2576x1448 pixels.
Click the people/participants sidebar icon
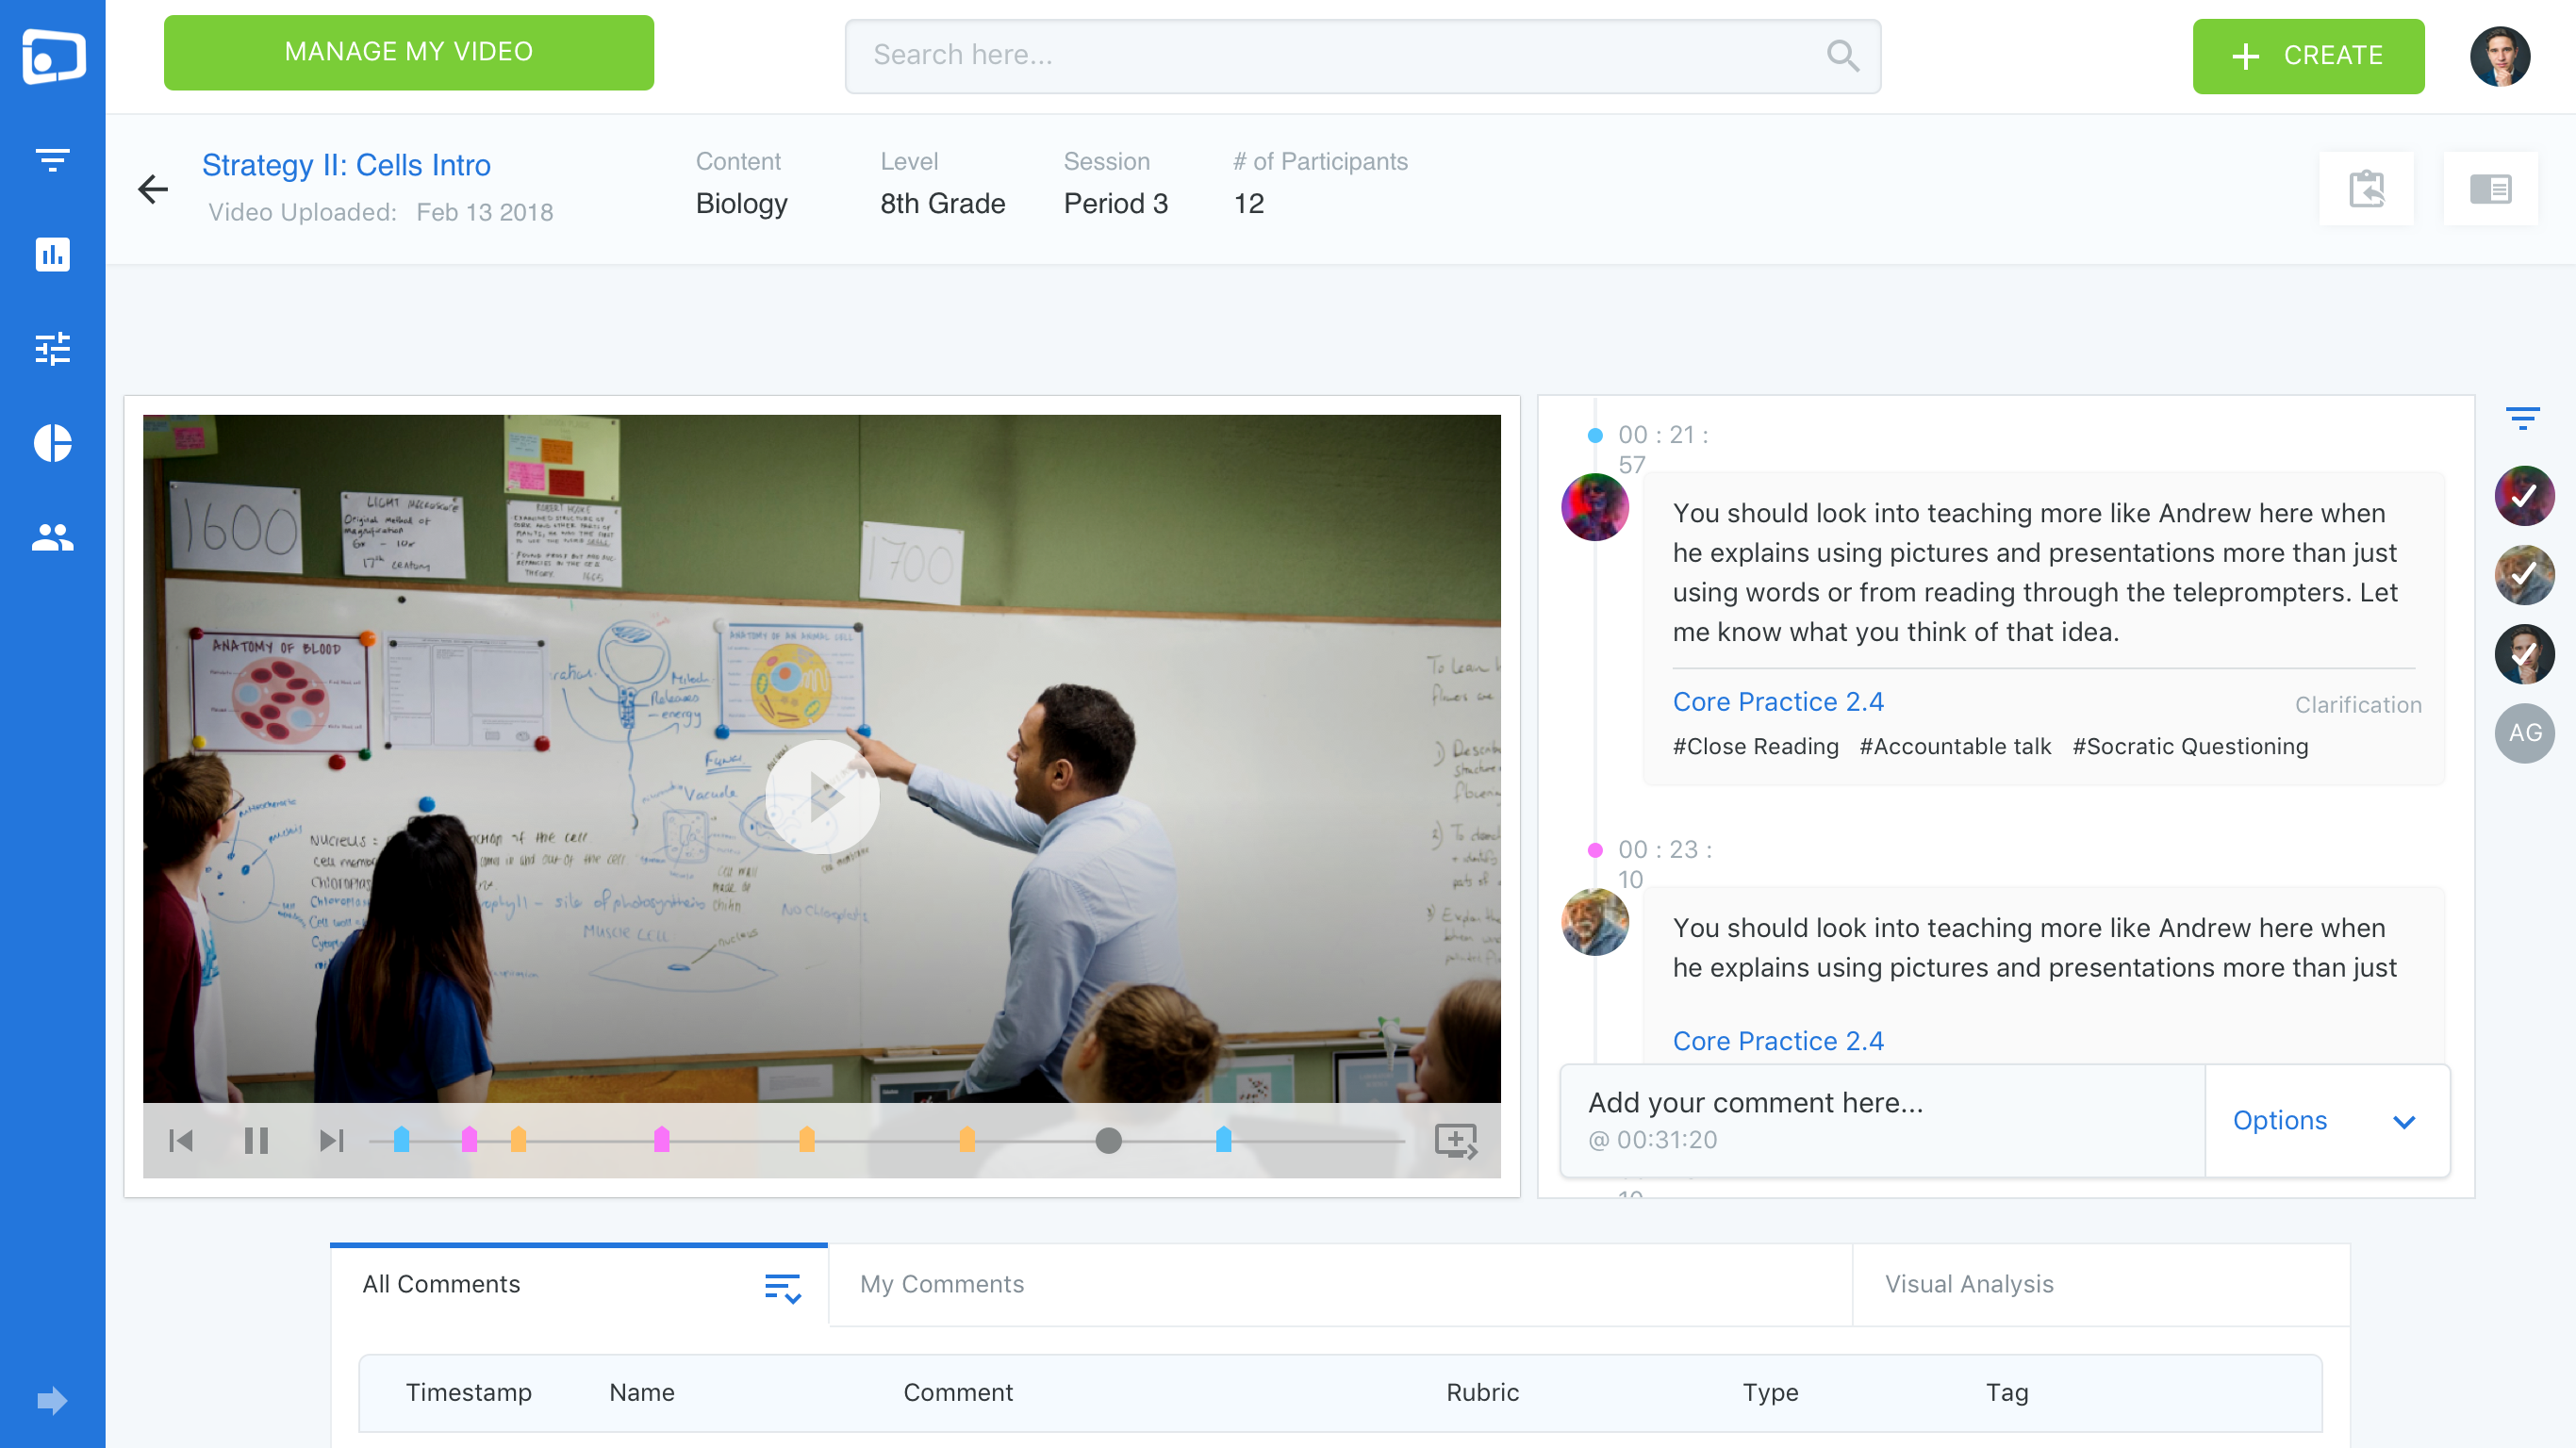pos(53,537)
